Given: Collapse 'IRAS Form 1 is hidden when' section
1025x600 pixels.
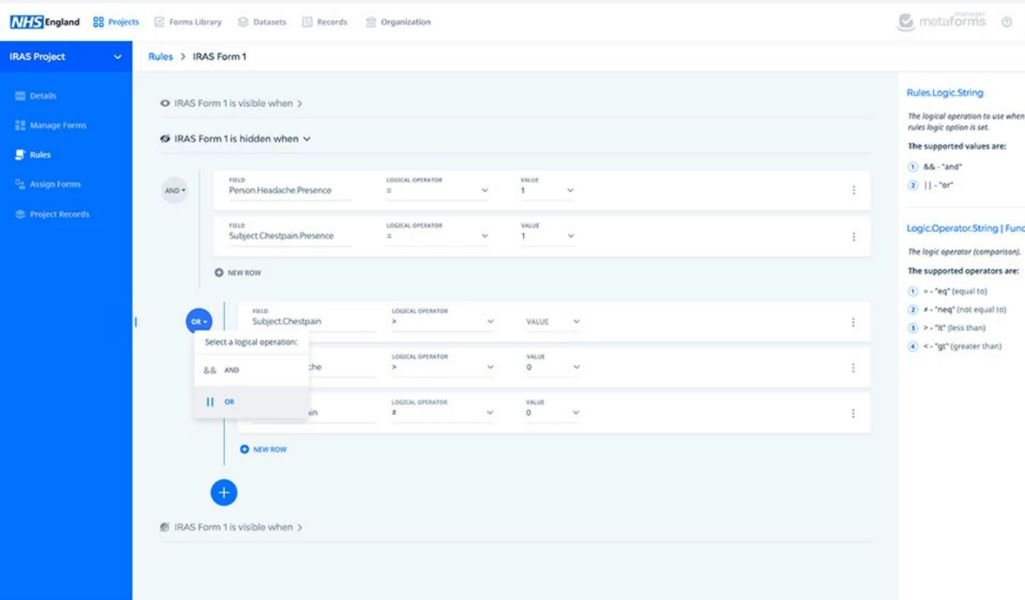Looking at the screenshot, I should [x=236, y=139].
